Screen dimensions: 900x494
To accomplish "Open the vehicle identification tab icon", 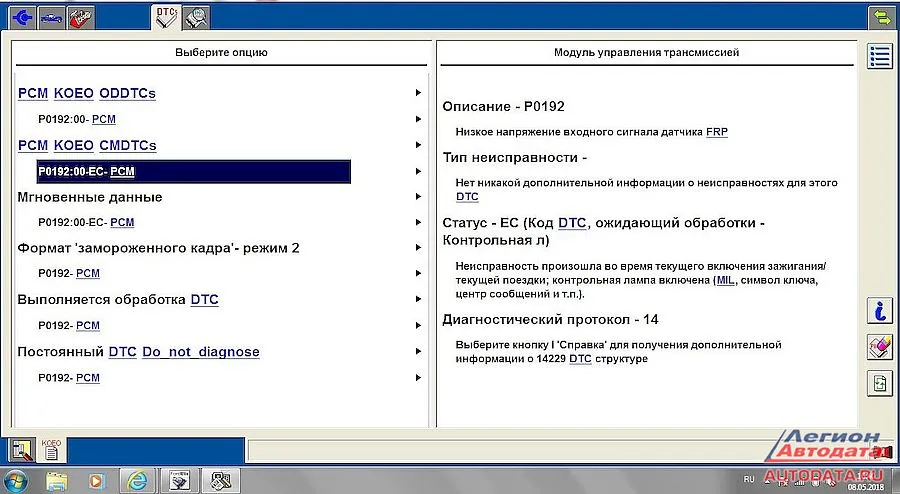I will click(52, 18).
